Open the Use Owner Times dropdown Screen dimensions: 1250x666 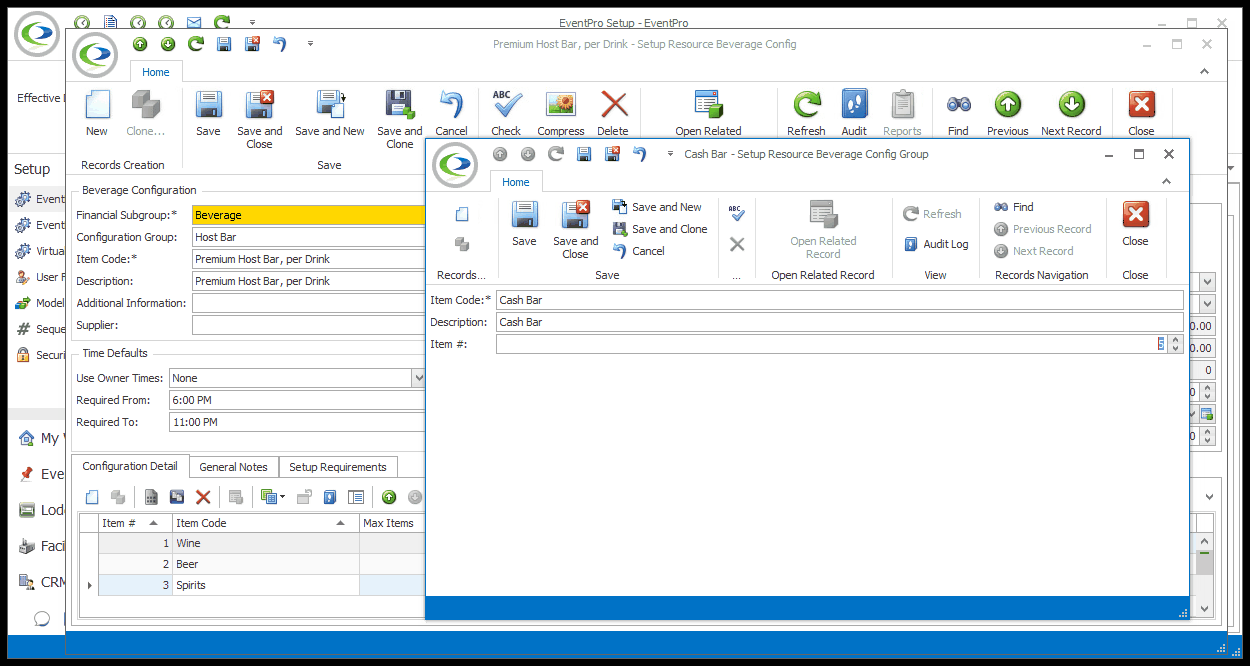point(418,378)
